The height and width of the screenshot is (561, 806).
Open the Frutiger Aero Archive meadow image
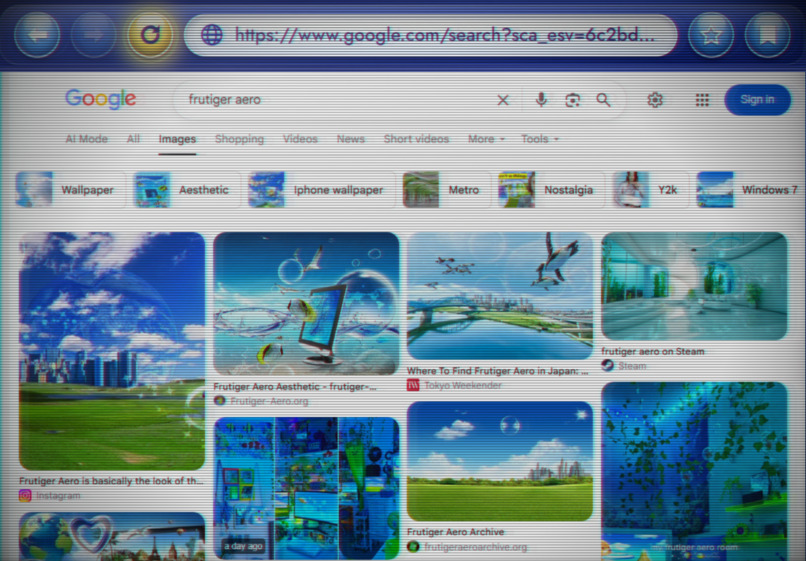500,461
